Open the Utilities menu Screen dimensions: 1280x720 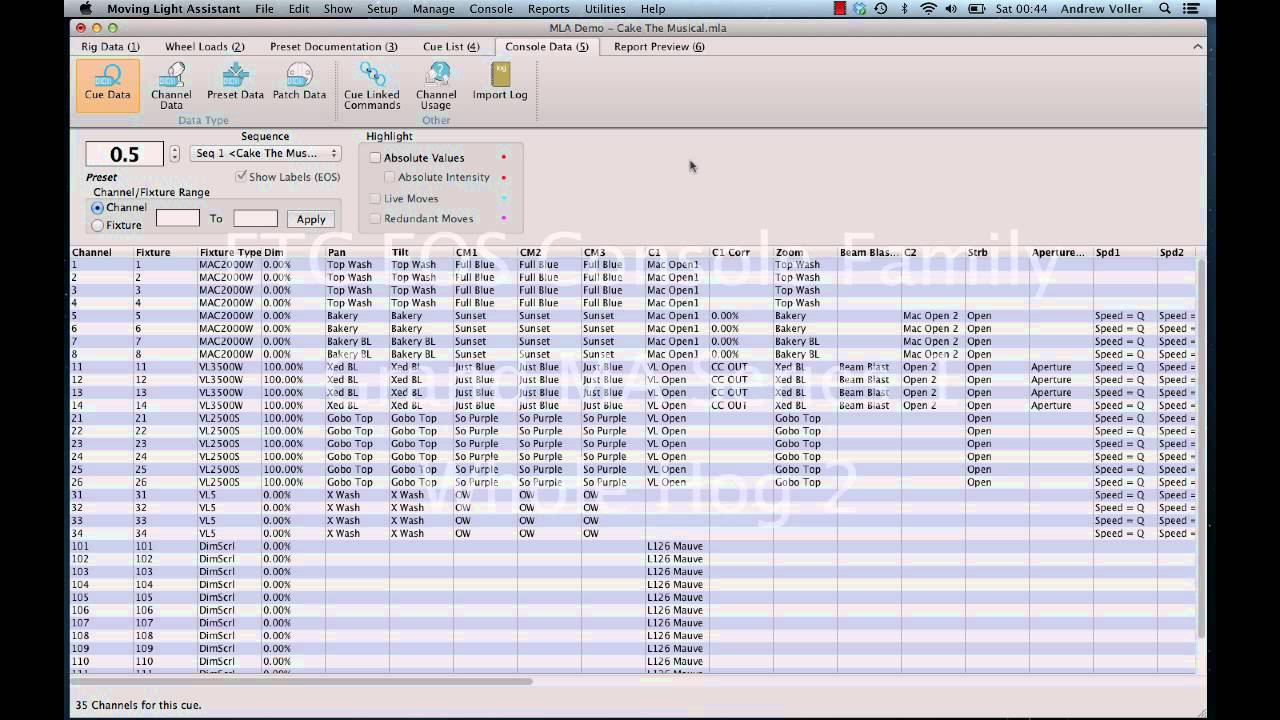coord(605,9)
